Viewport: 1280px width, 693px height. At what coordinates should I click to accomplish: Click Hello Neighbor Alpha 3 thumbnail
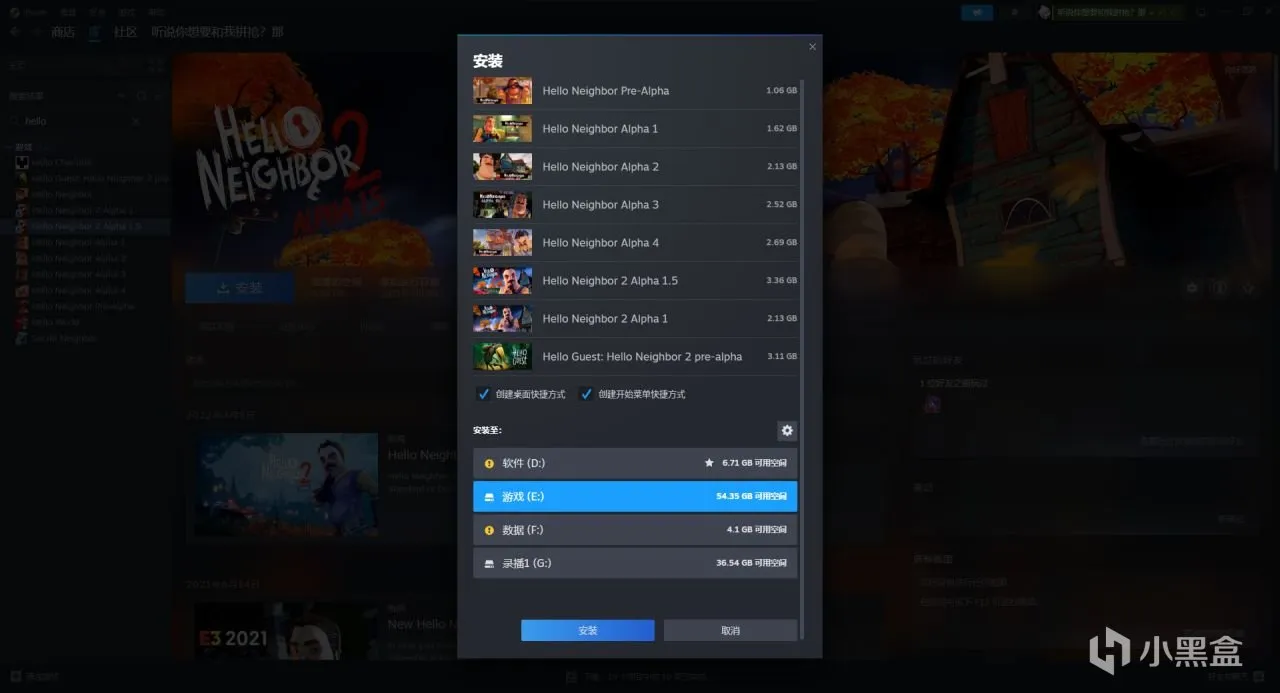tap(502, 204)
